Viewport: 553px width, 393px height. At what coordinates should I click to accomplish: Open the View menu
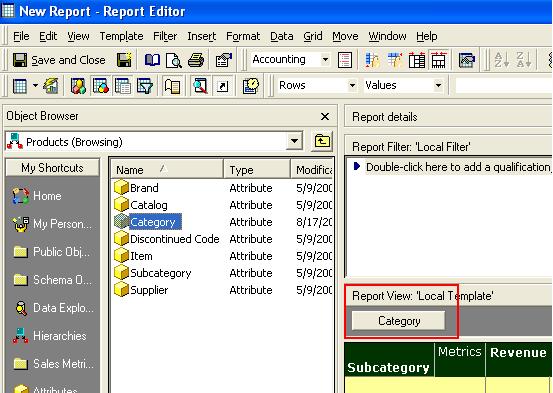click(x=78, y=36)
